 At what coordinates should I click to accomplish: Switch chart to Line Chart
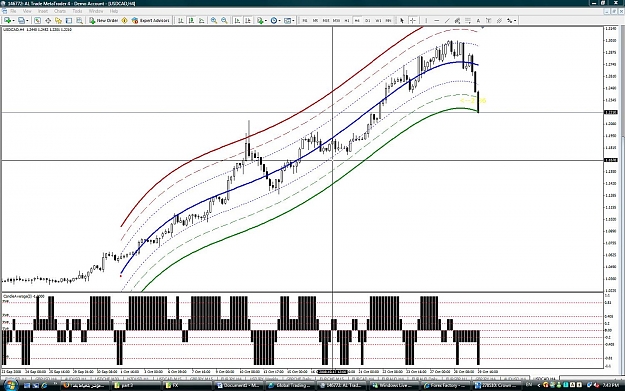[x=202, y=20]
